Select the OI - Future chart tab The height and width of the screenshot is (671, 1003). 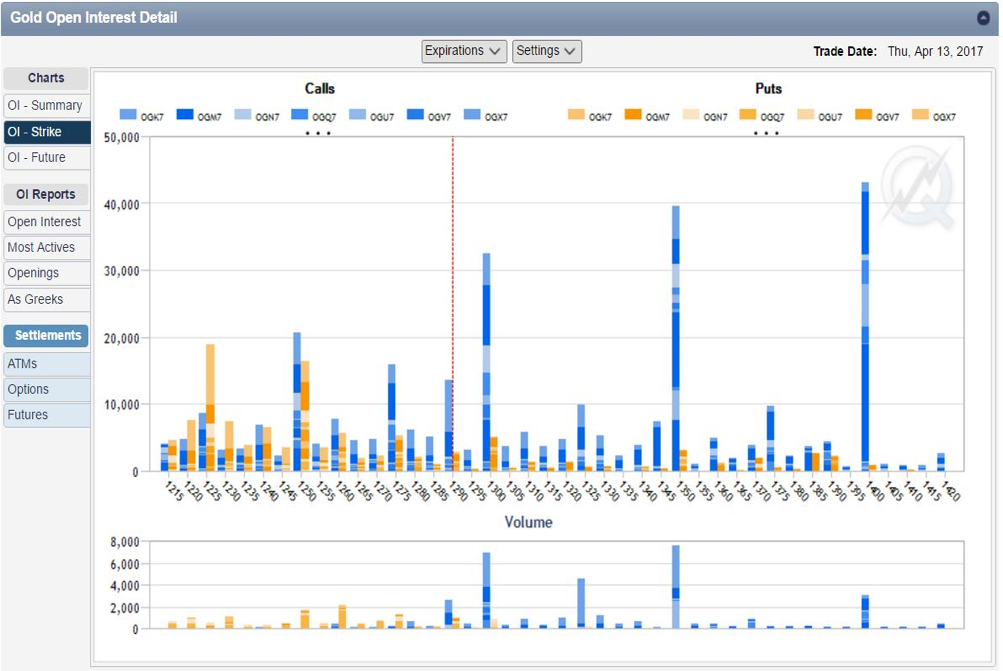(x=46, y=157)
